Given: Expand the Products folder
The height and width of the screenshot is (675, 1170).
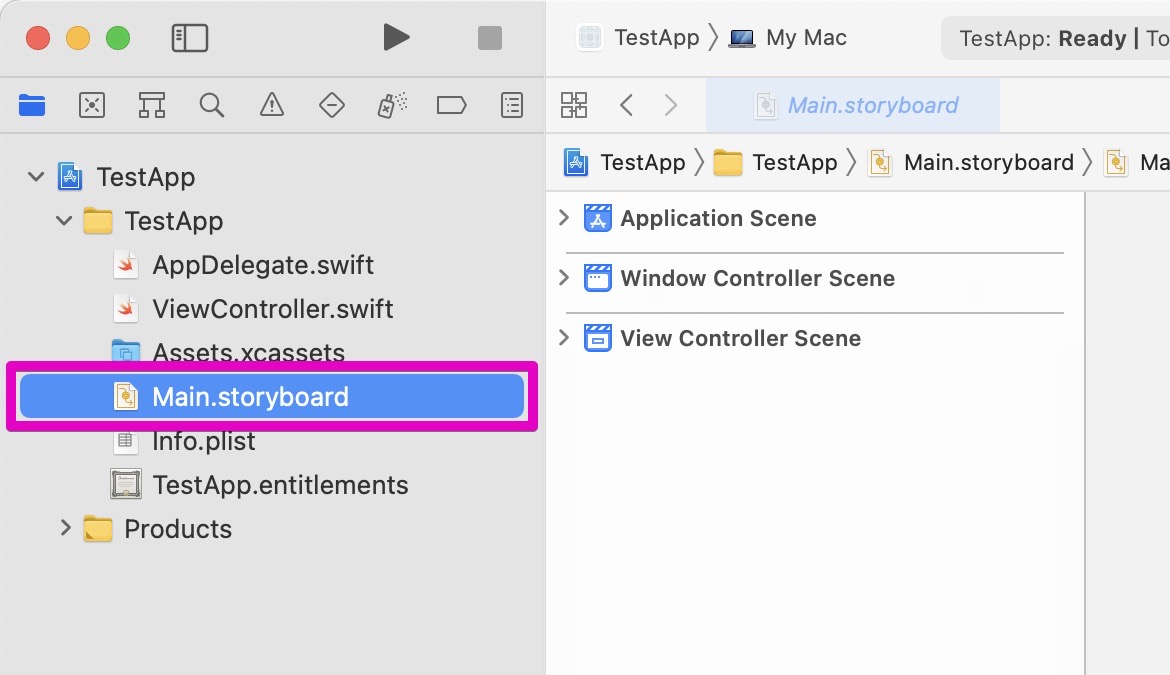Looking at the screenshot, I should [x=65, y=529].
